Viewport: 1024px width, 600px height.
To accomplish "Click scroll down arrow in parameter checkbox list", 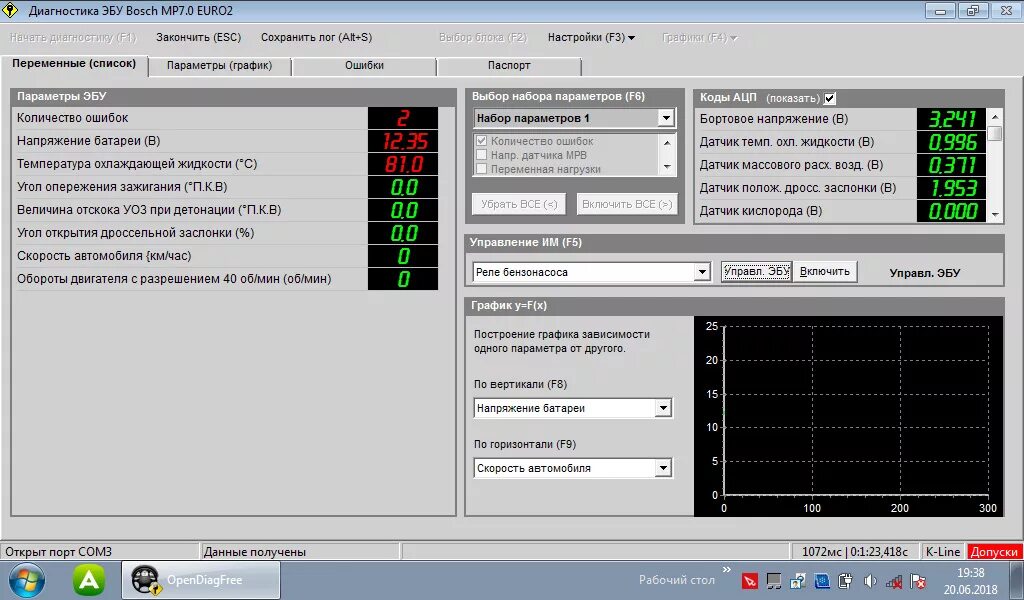I will pos(667,167).
